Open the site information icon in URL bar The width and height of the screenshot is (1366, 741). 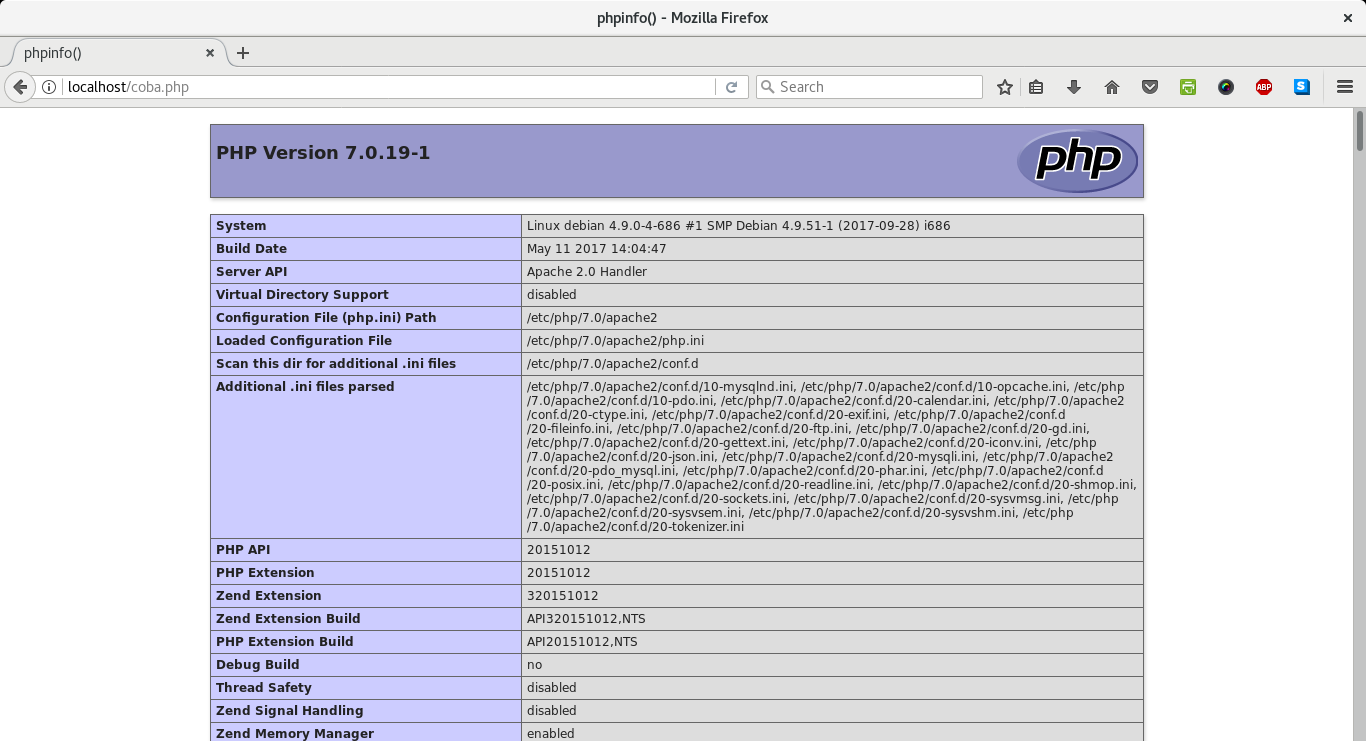[50, 87]
